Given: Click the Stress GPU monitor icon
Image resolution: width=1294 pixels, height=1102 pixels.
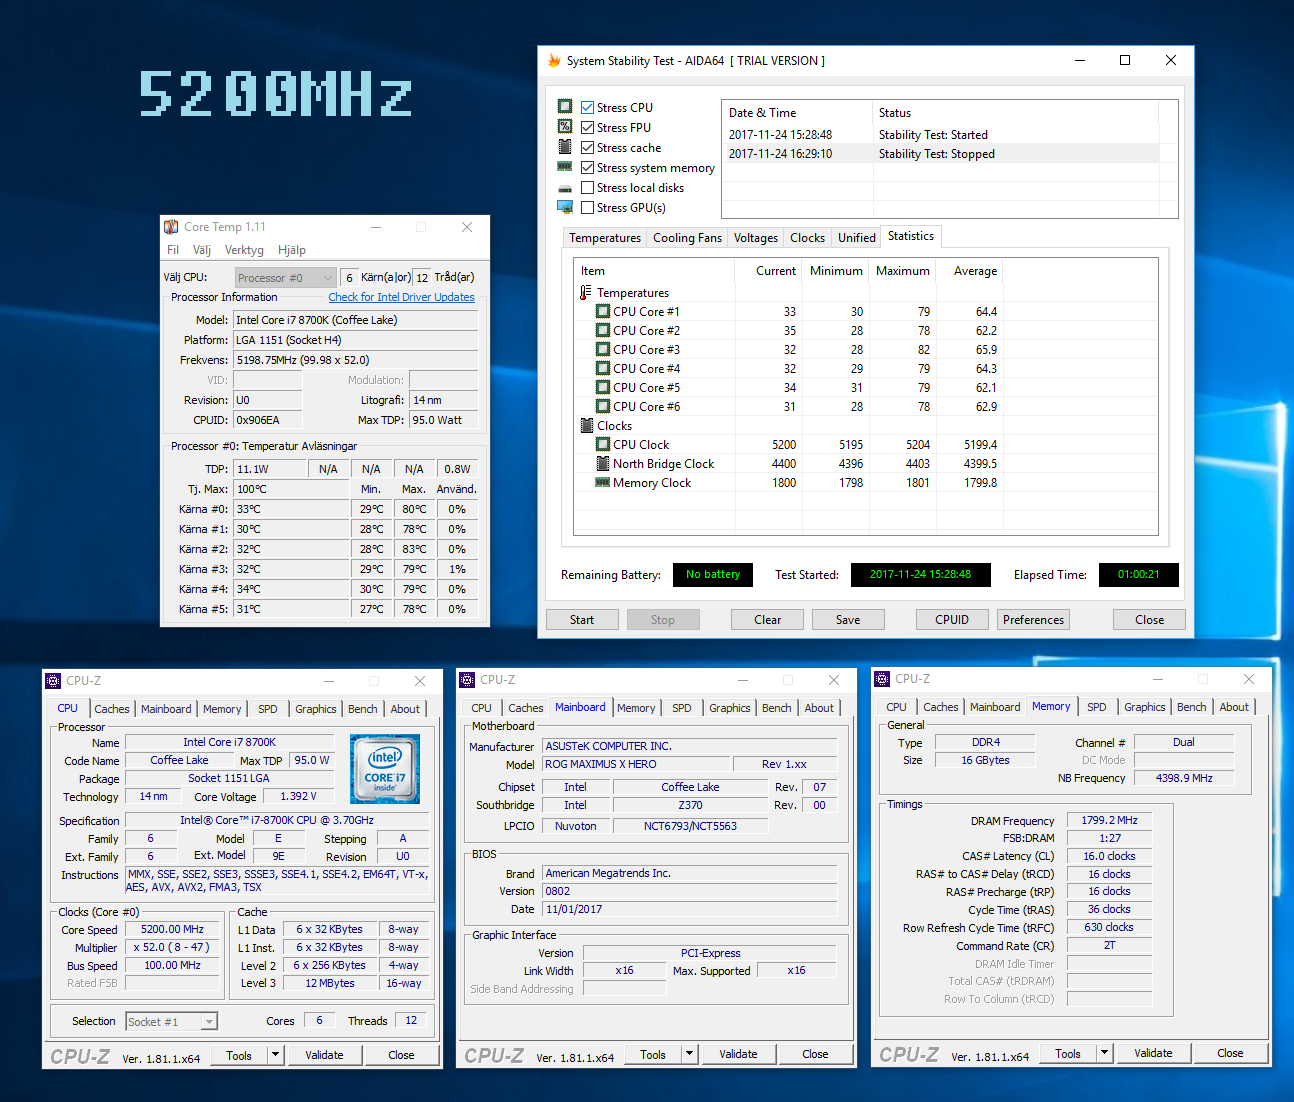Looking at the screenshot, I should (565, 207).
